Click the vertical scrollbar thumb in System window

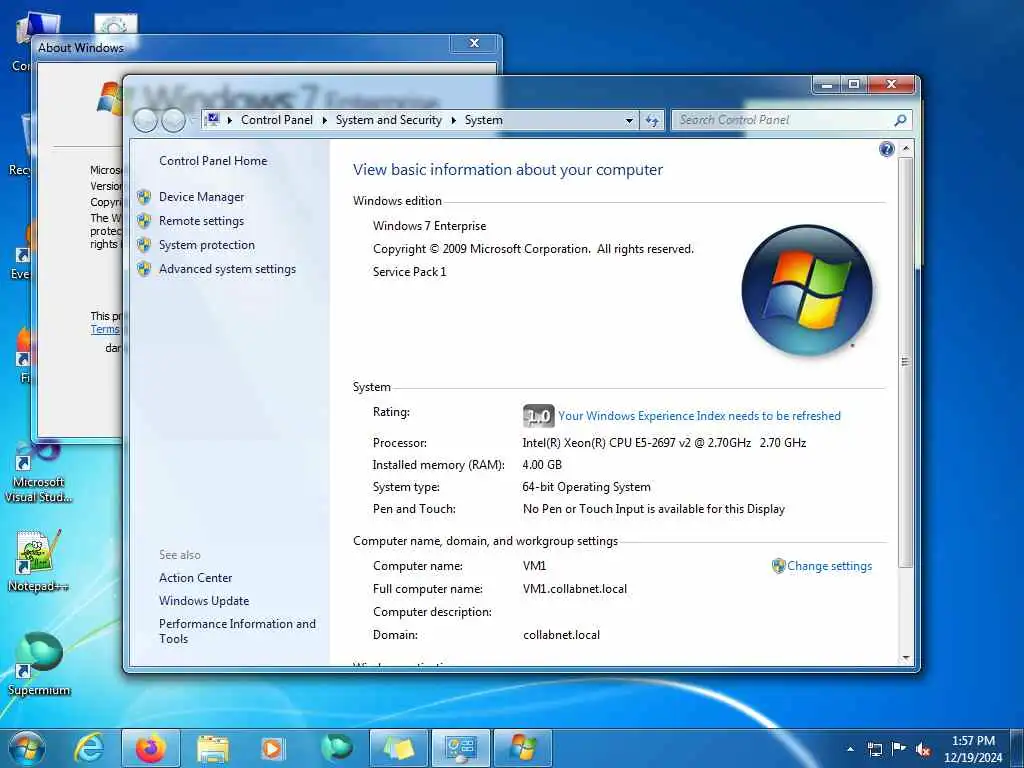[x=905, y=362]
